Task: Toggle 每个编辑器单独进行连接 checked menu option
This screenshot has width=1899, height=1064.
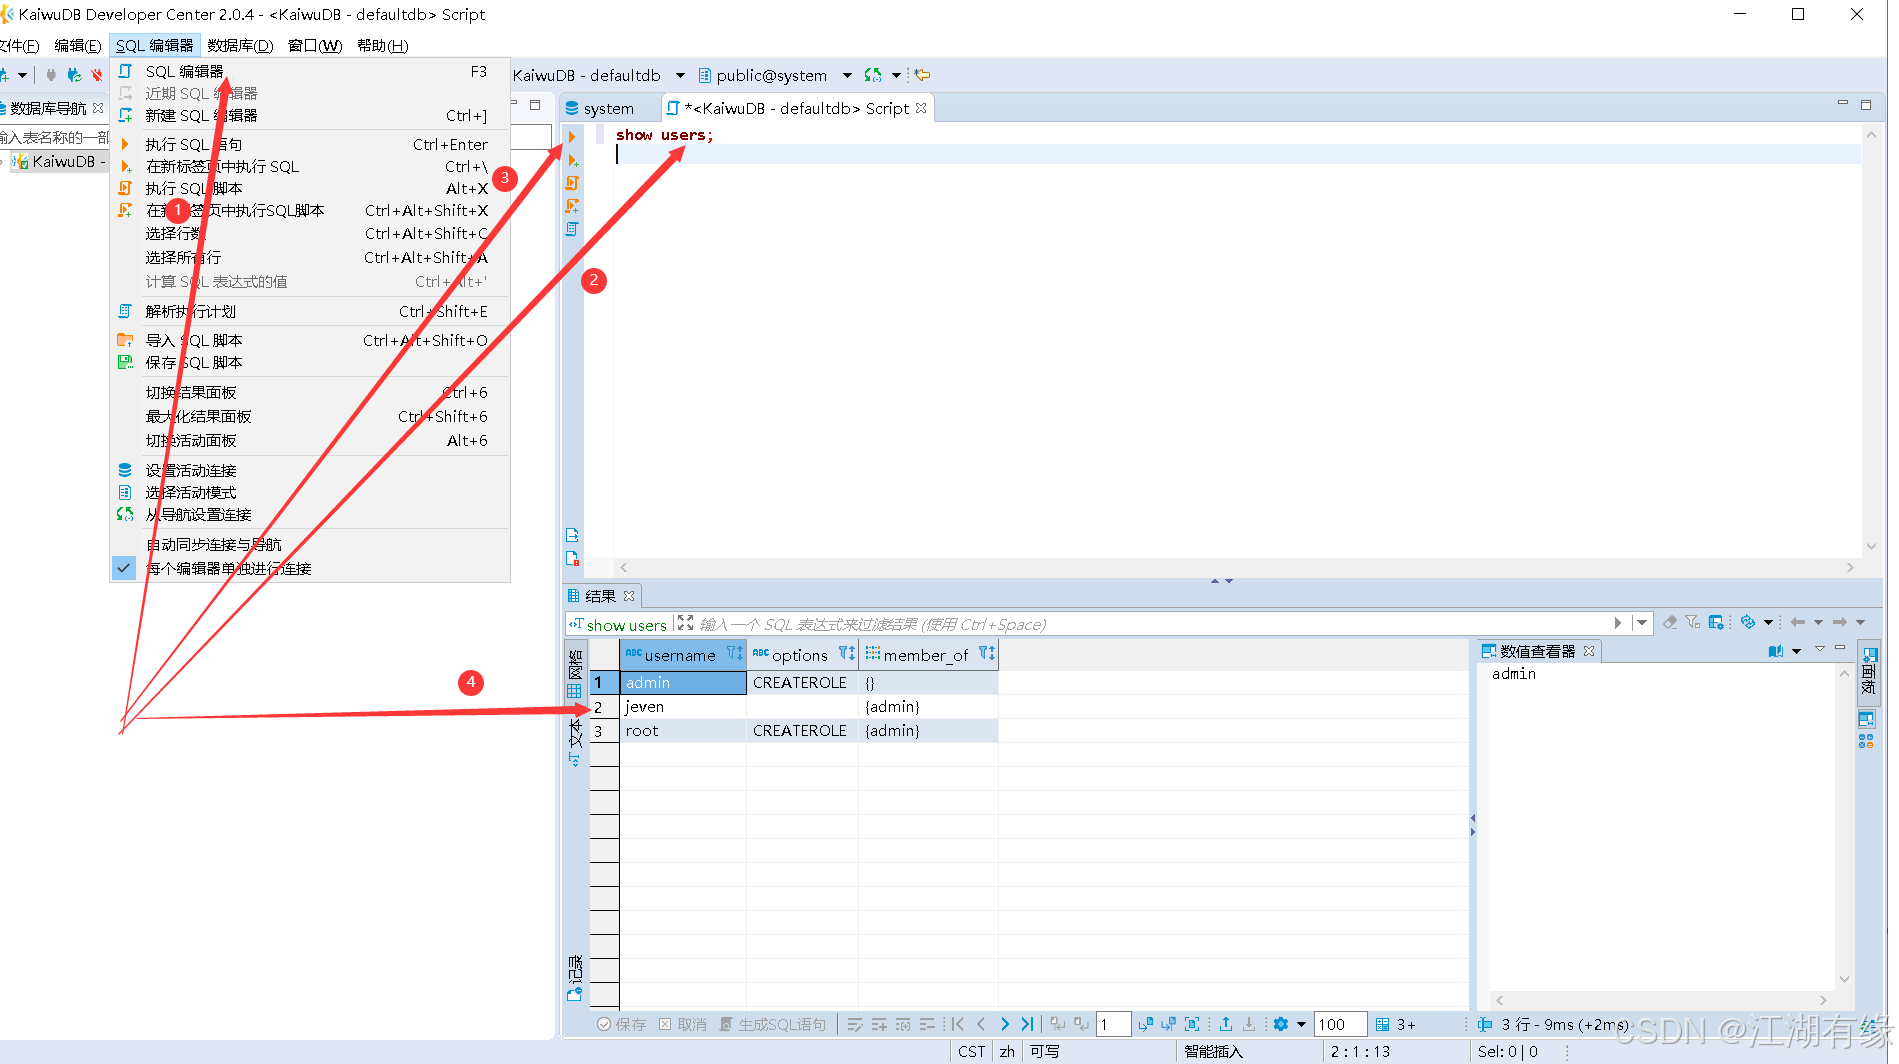Action: click(x=310, y=568)
